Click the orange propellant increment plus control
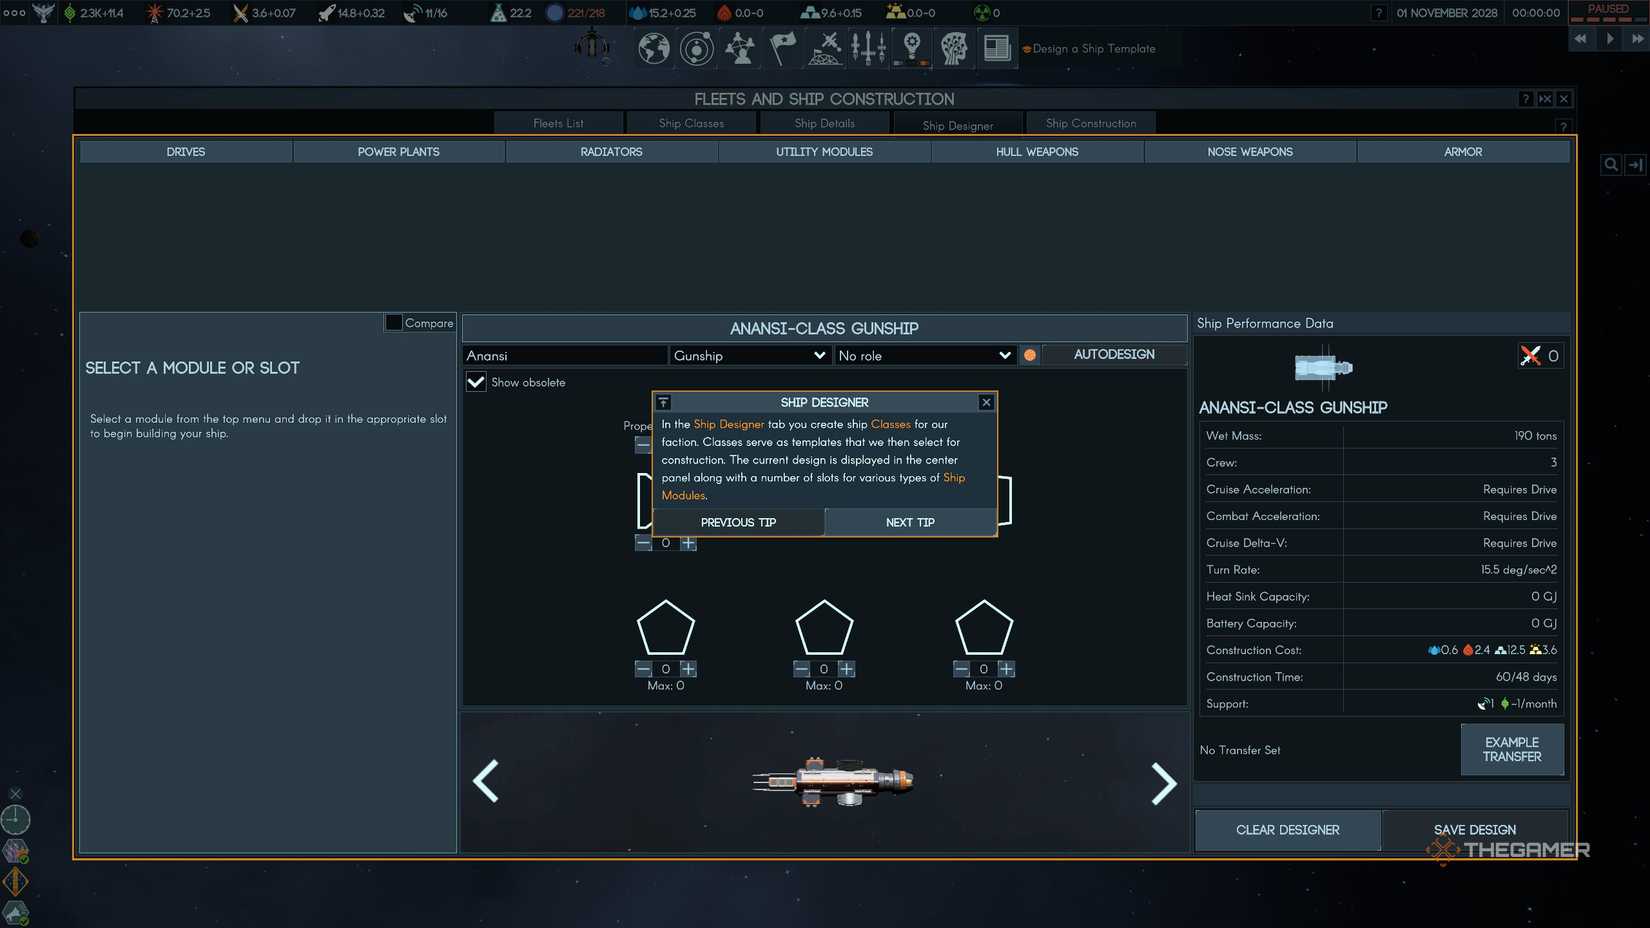Screen dimensions: 1650x928 (x=688, y=543)
